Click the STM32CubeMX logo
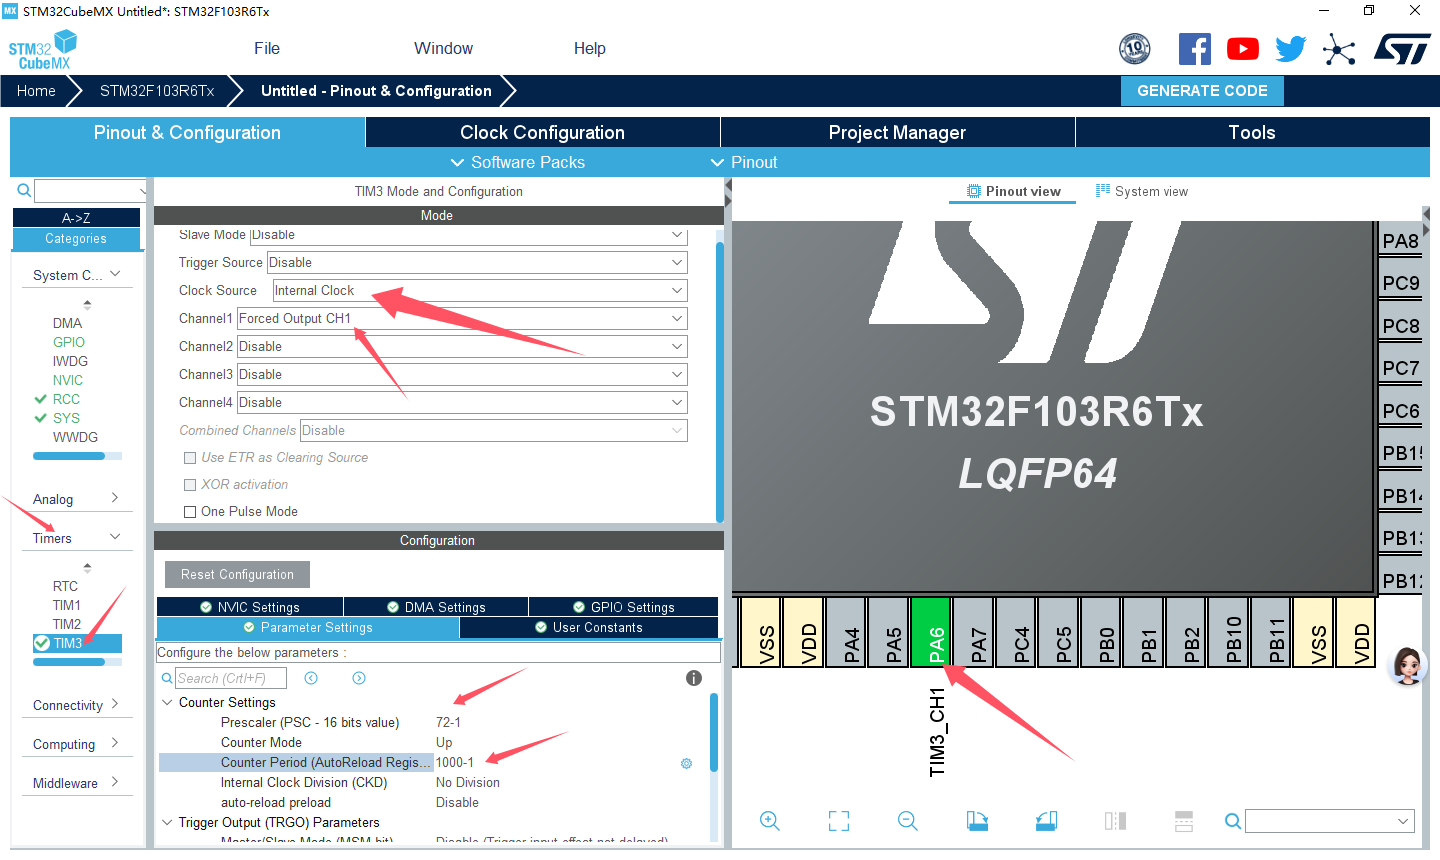Viewport: 1440px width, 860px height. click(43, 49)
